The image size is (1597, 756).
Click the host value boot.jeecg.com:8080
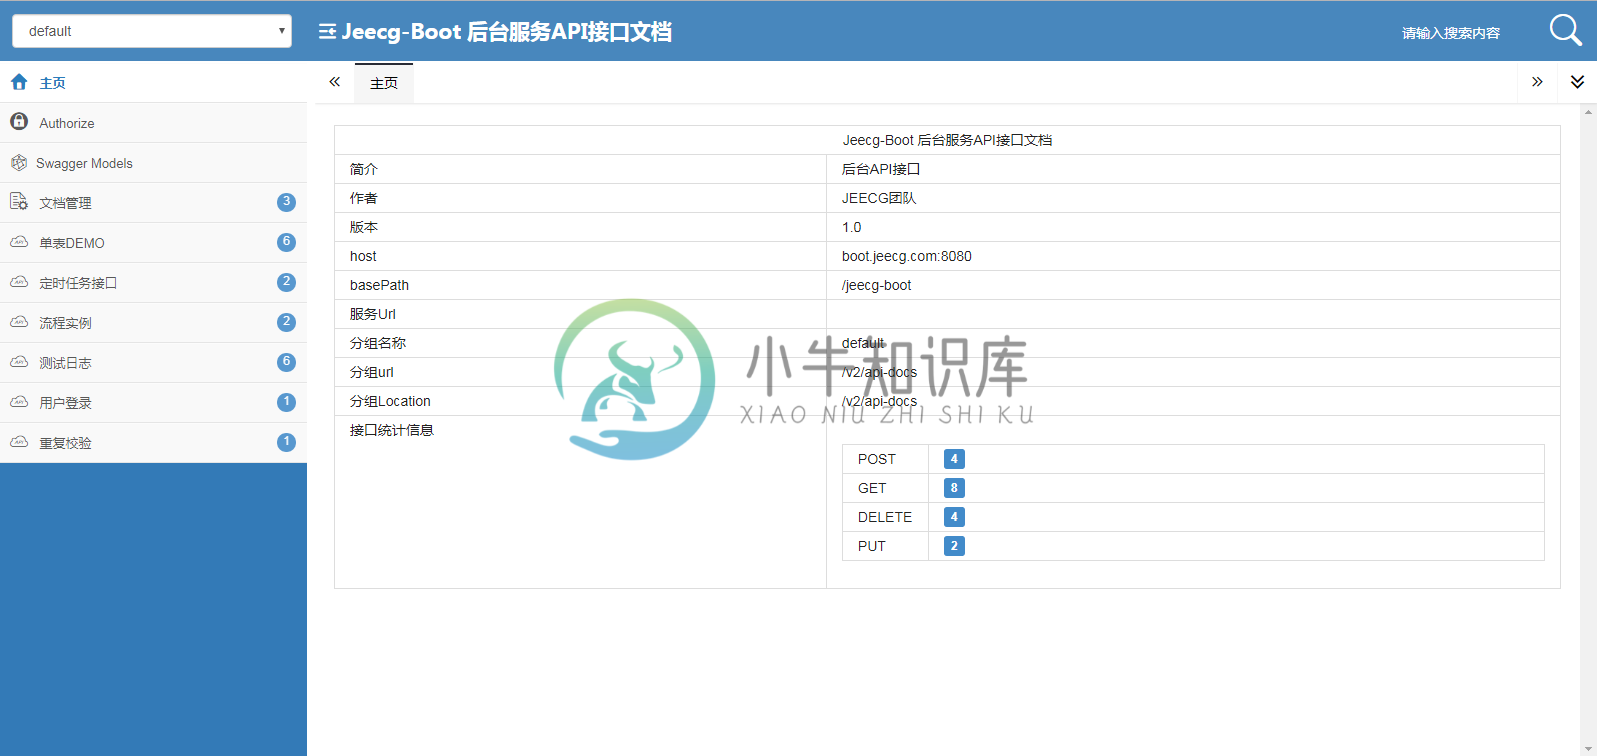tap(907, 256)
